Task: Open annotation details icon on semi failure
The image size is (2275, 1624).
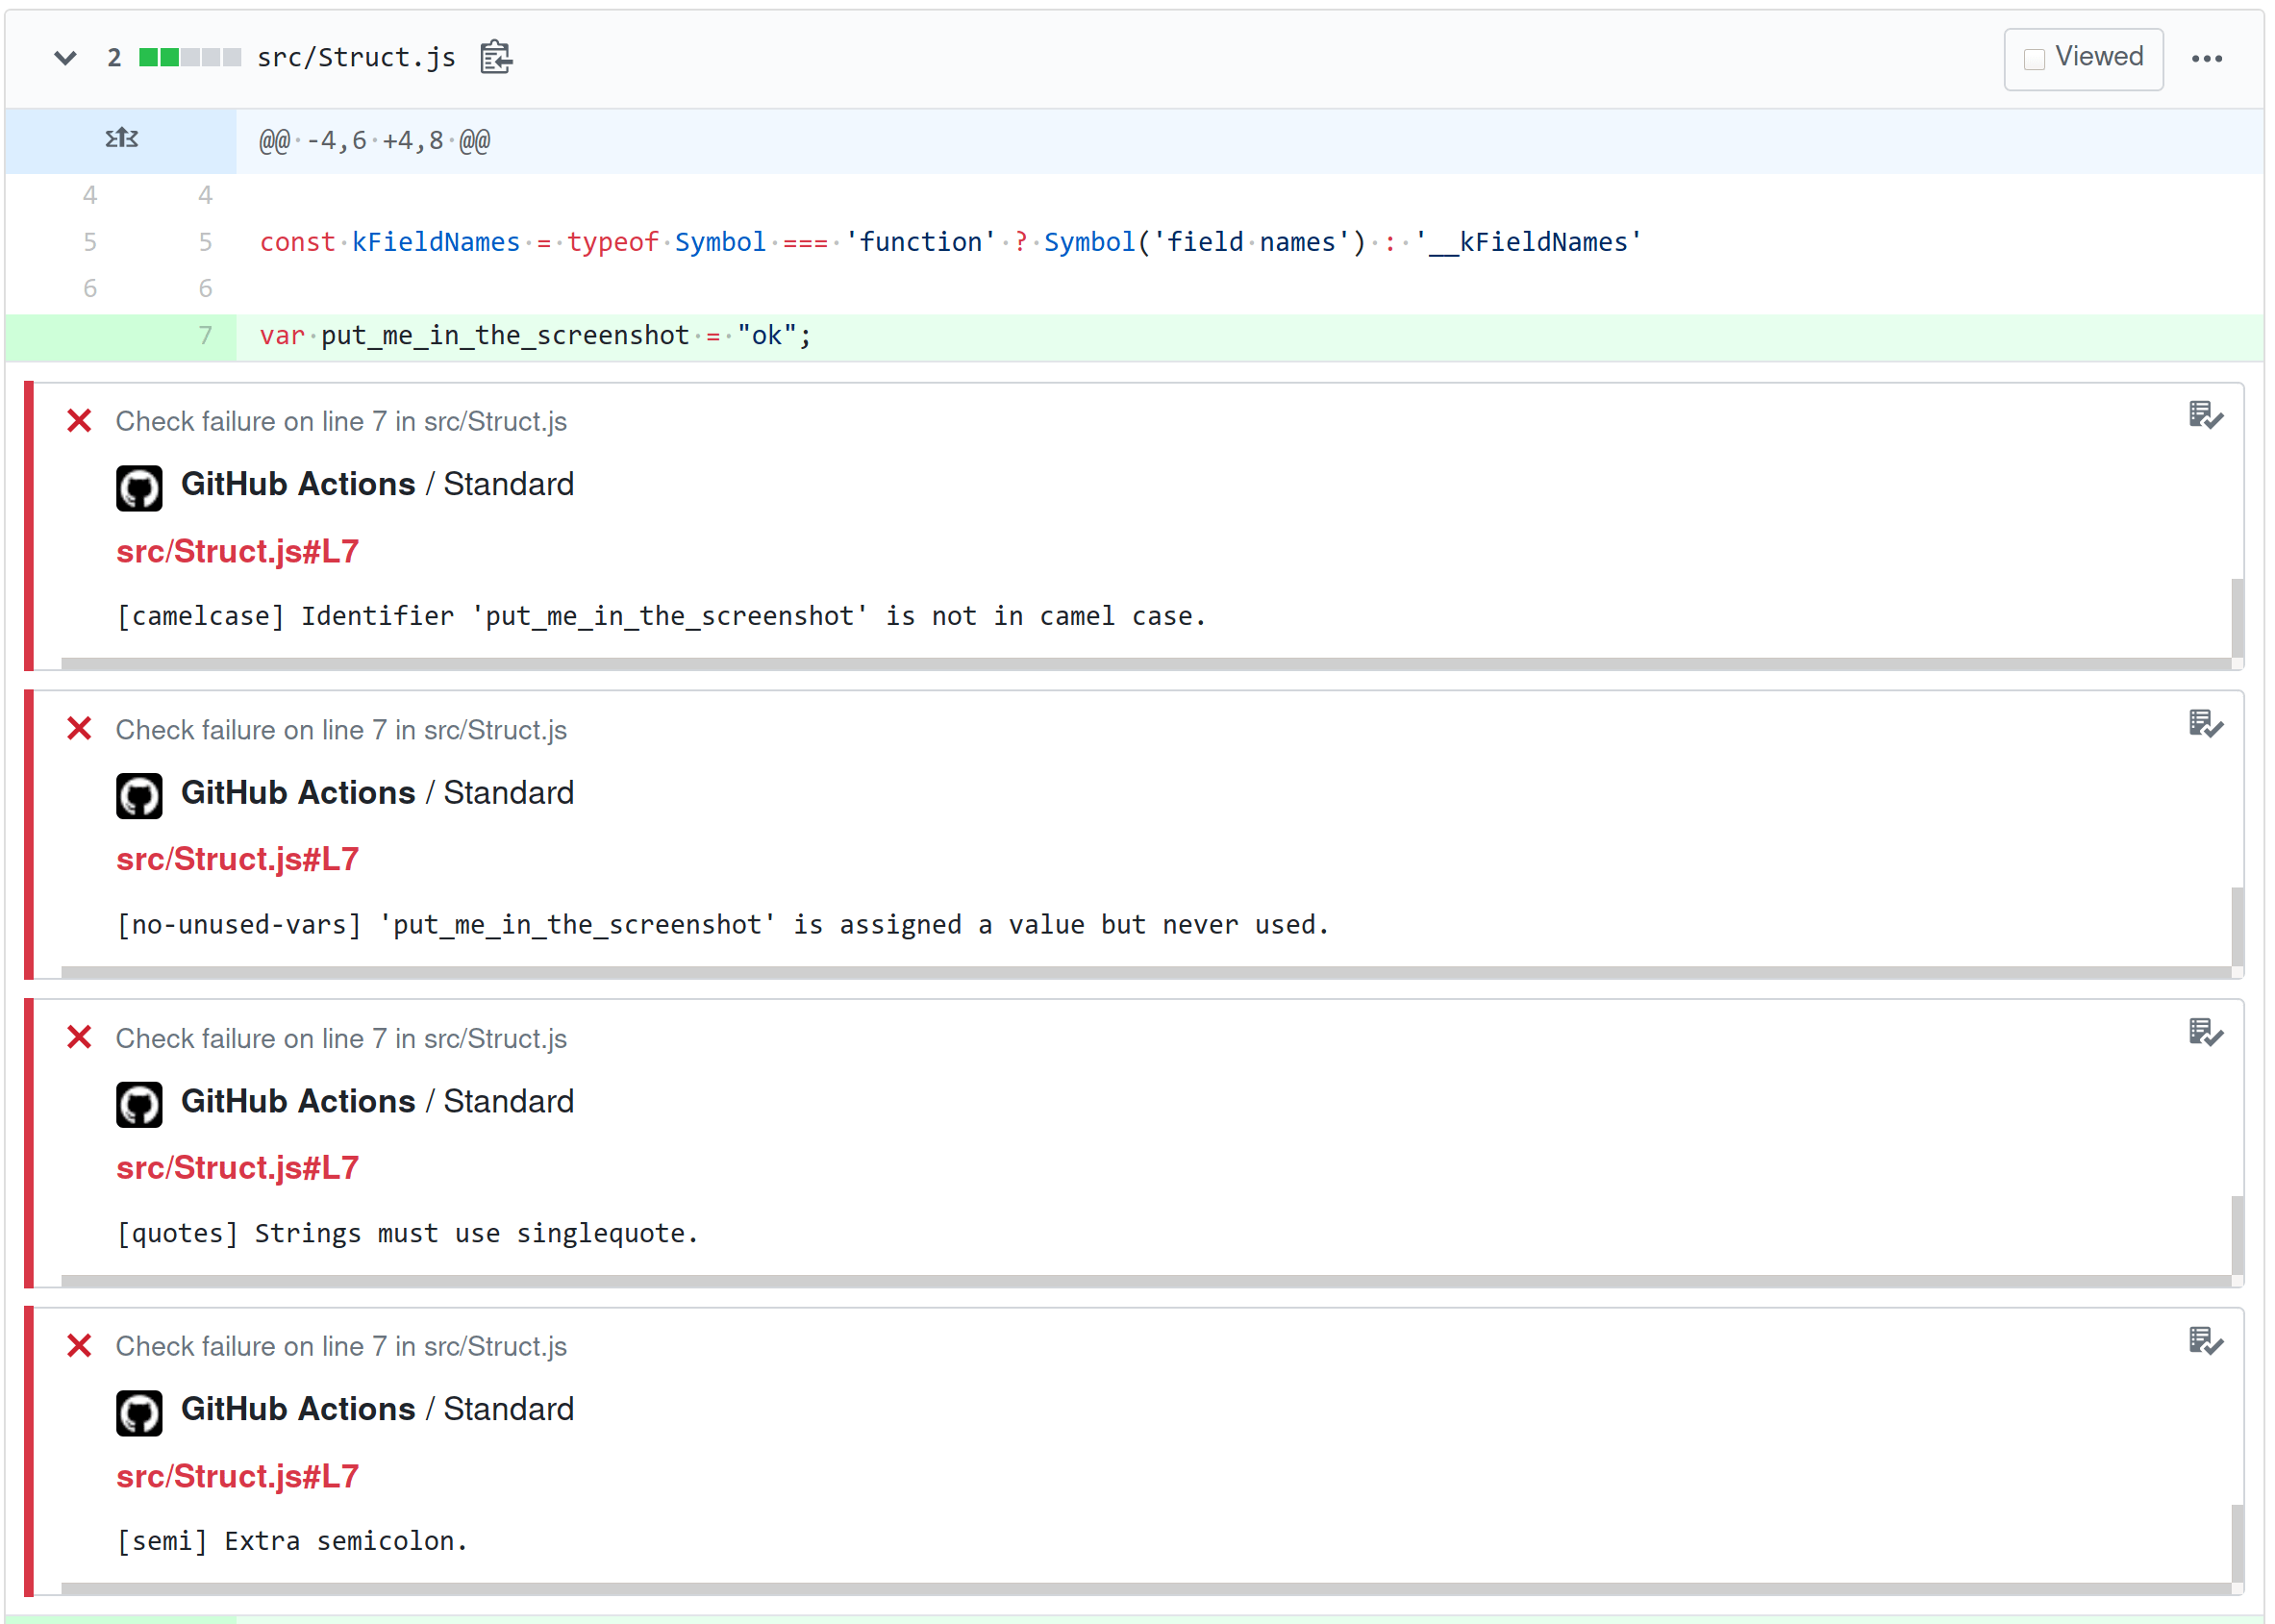Action: click(x=2203, y=1340)
